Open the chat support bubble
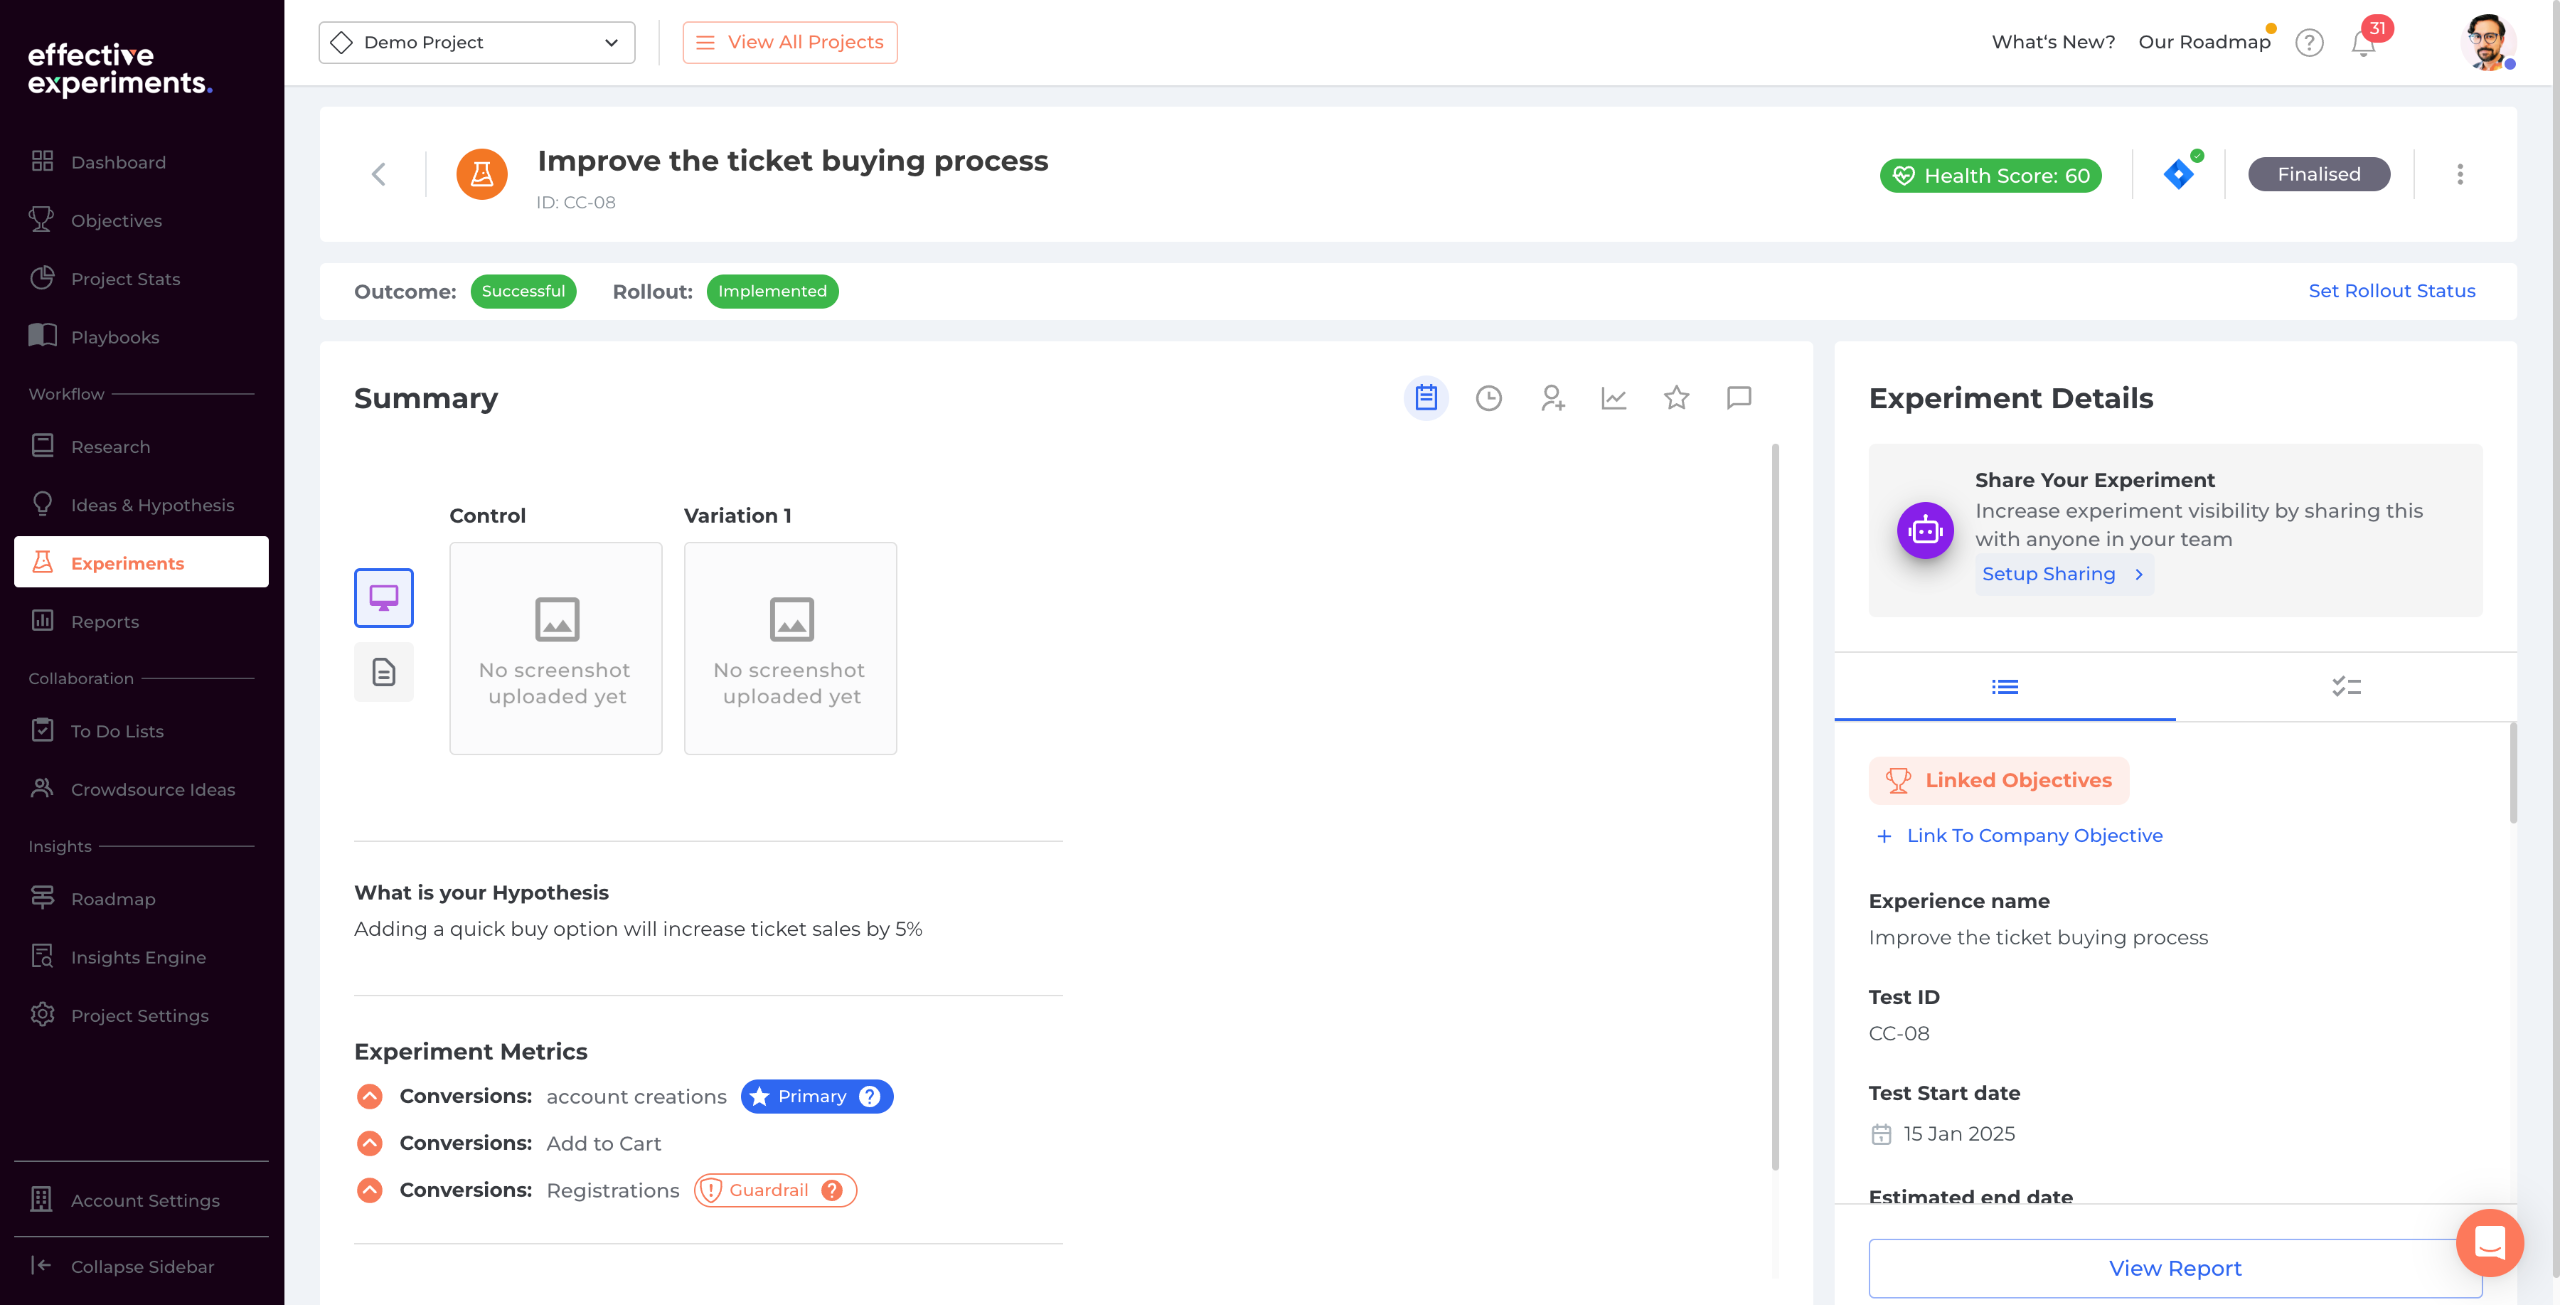The width and height of the screenshot is (2560, 1305). [2489, 1243]
